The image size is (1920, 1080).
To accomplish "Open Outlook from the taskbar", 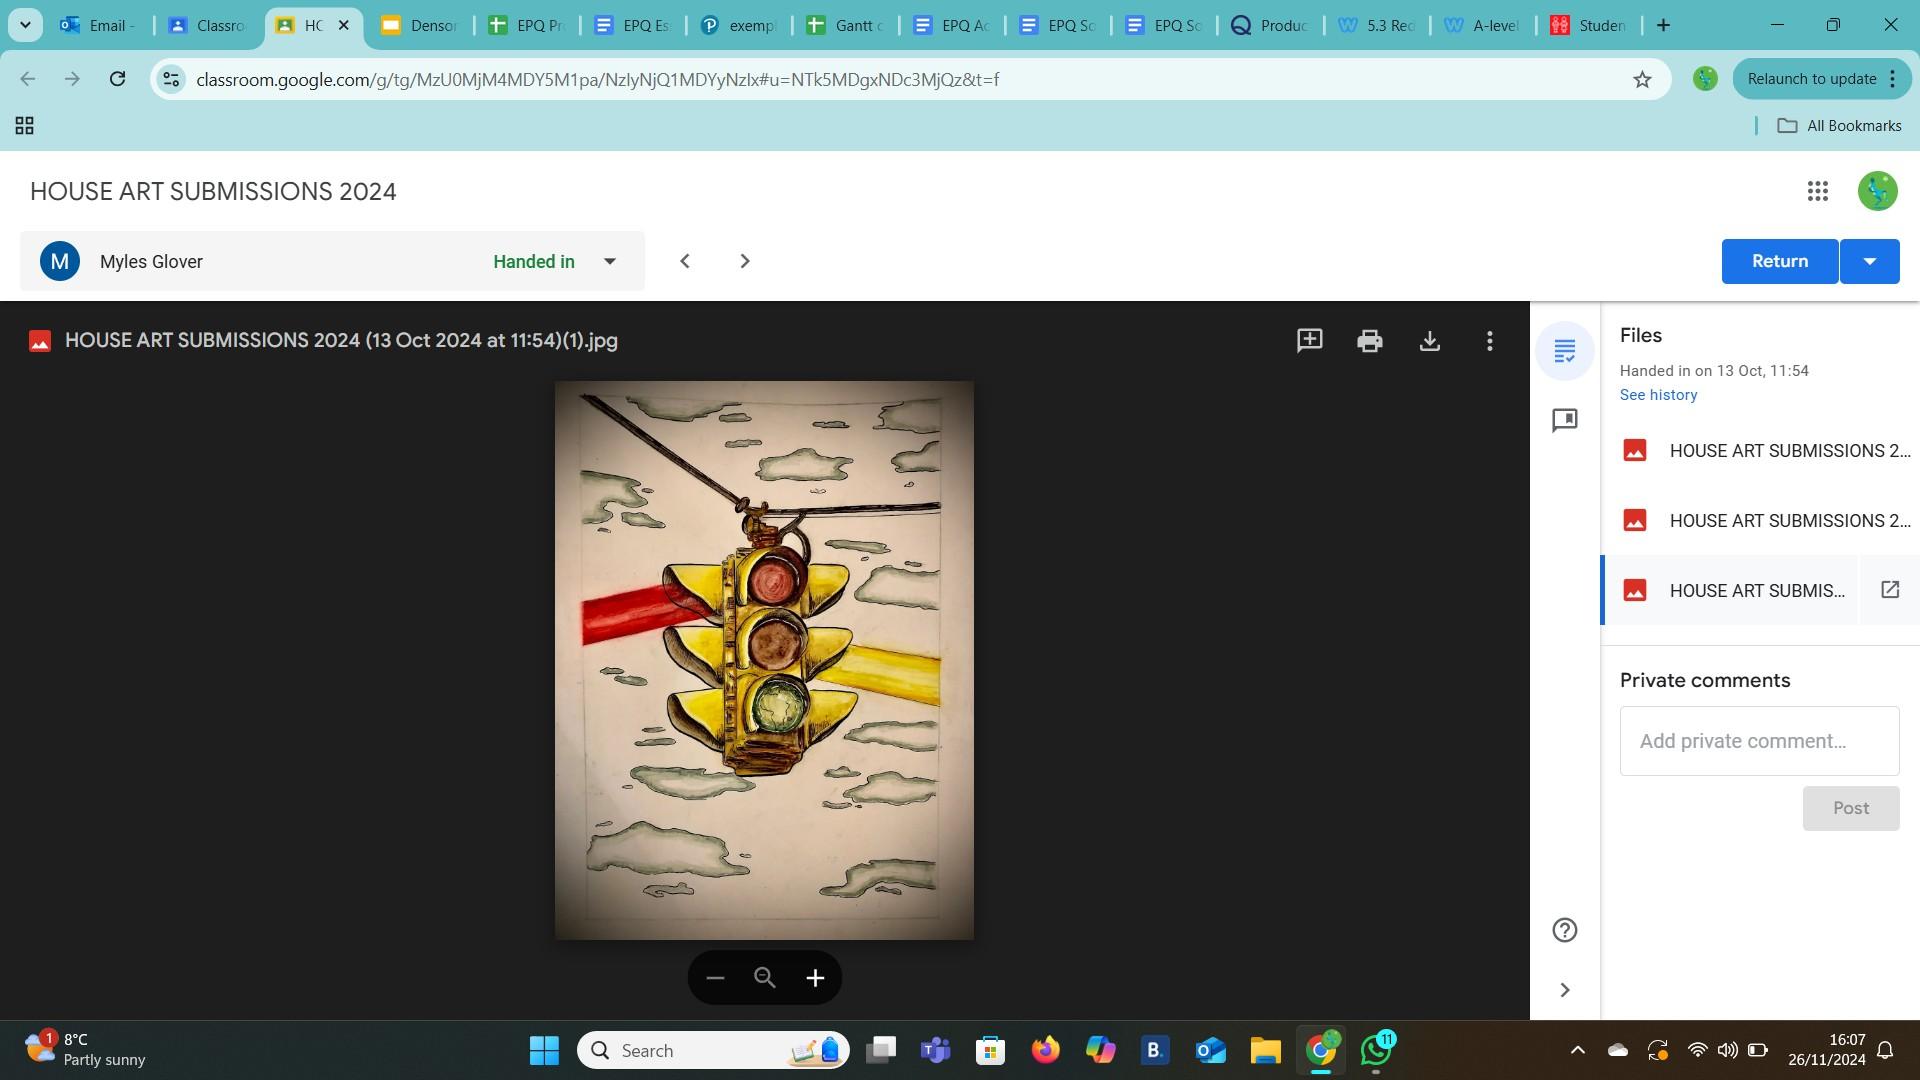I will [1210, 1050].
